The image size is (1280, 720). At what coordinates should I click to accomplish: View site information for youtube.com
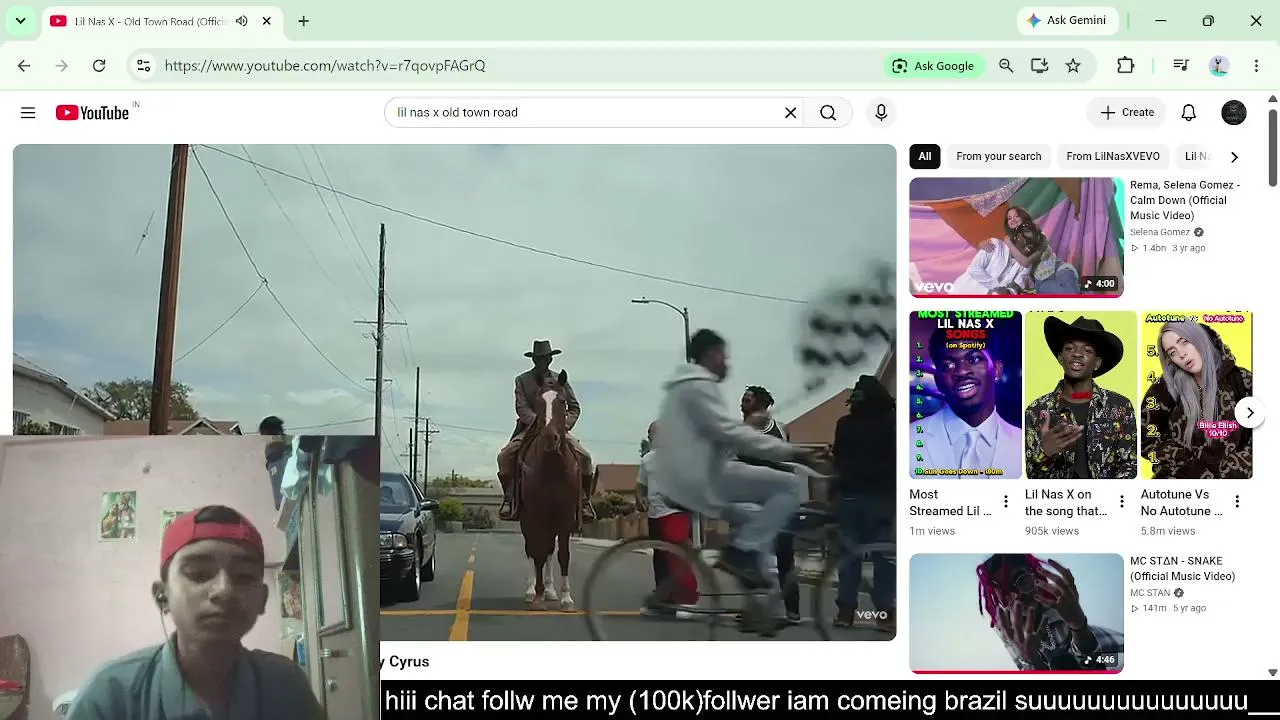coord(144,66)
